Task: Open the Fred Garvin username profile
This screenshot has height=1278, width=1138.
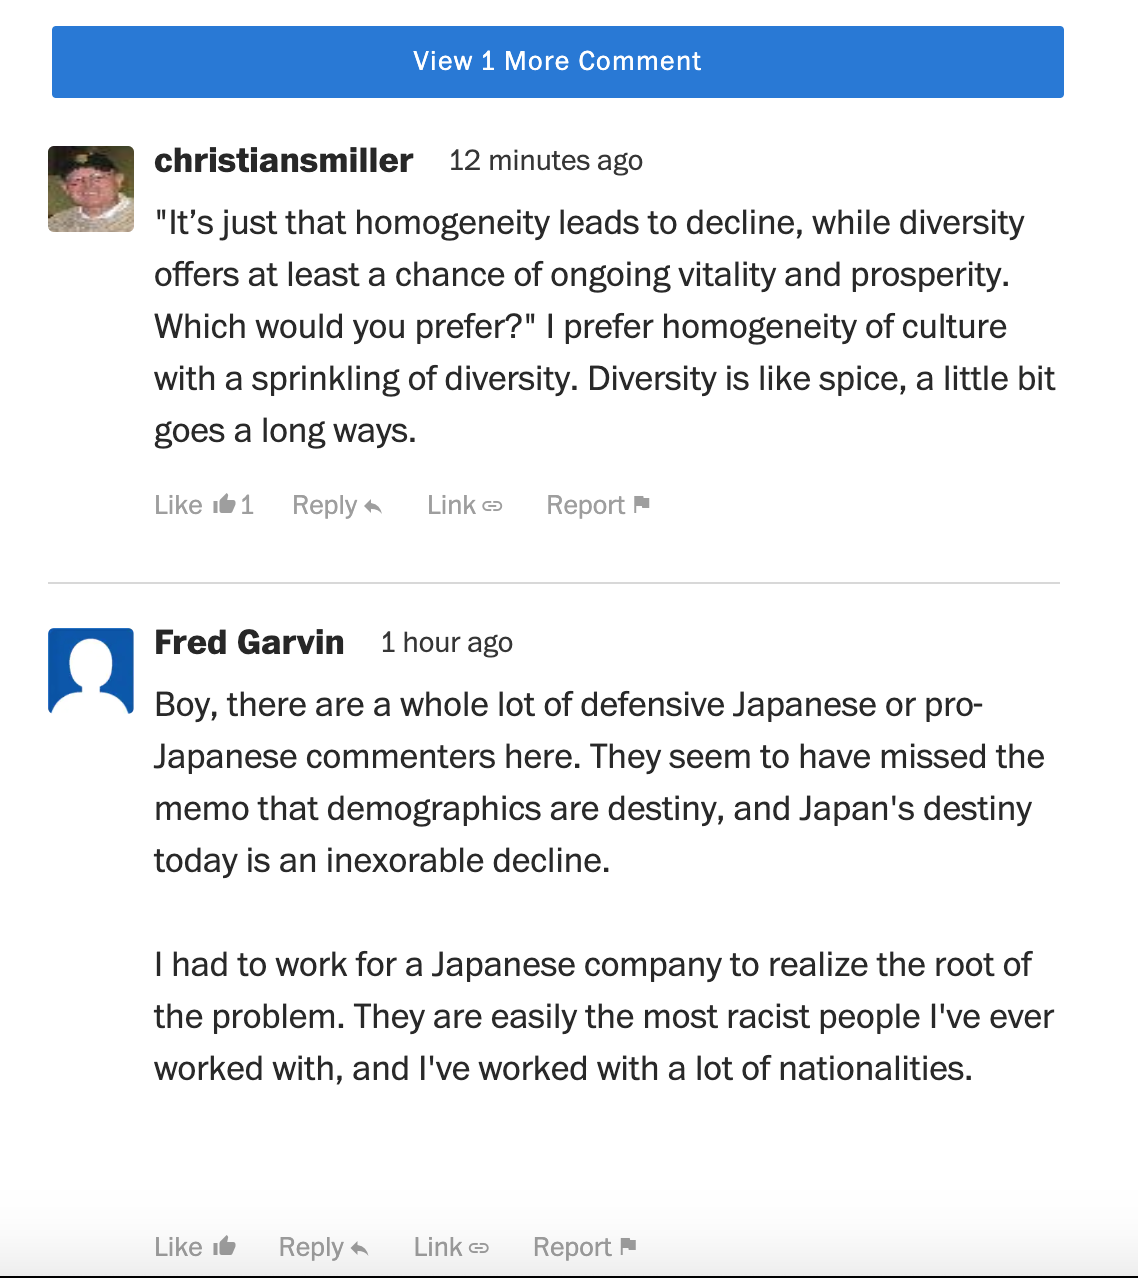Action: pos(249,642)
